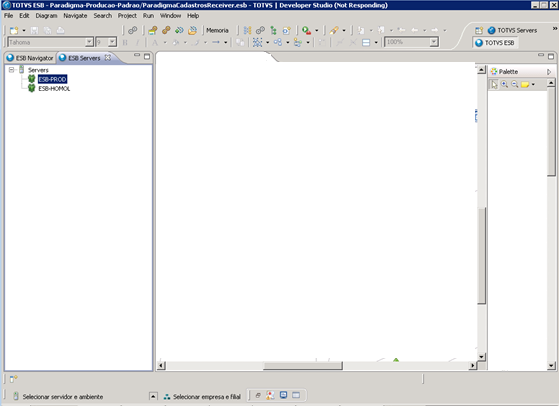The width and height of the screenshot is (559, 406).
Task: Click the align shapes icon
Action: click(x=298, y=43)
